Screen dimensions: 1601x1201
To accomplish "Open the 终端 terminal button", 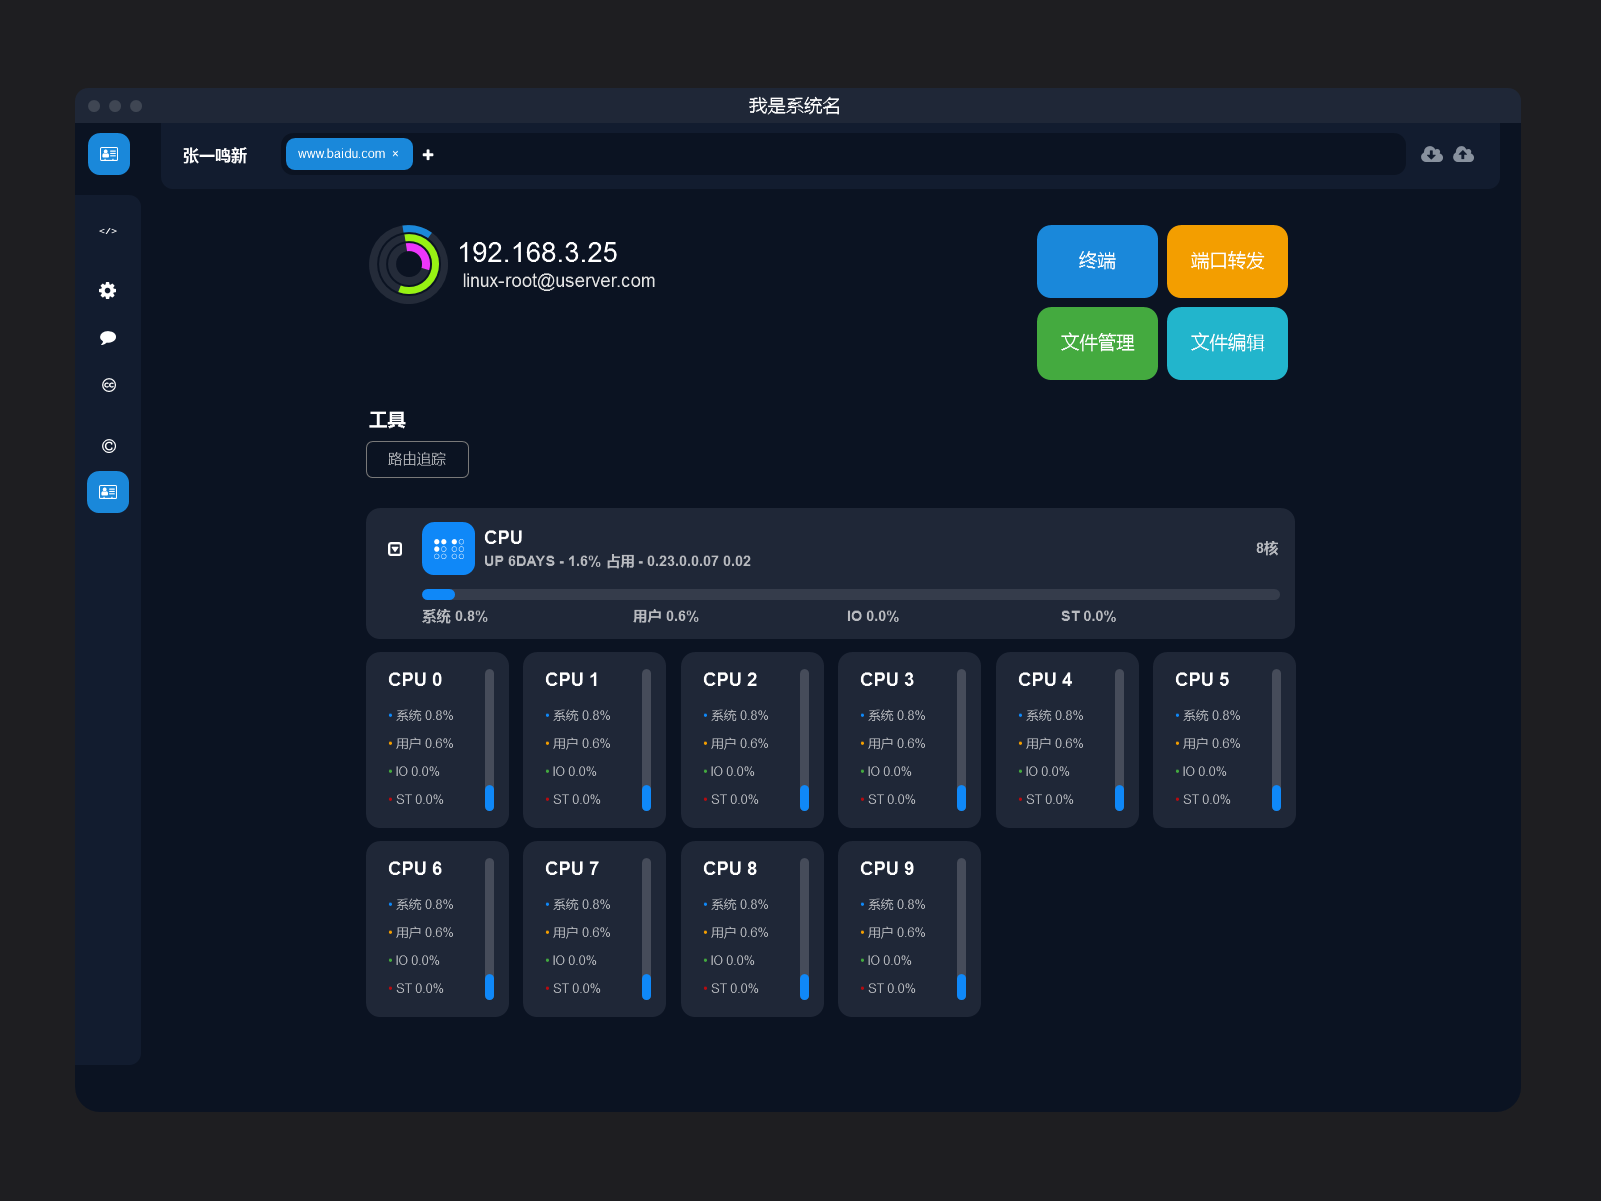I will [1097, 261].
